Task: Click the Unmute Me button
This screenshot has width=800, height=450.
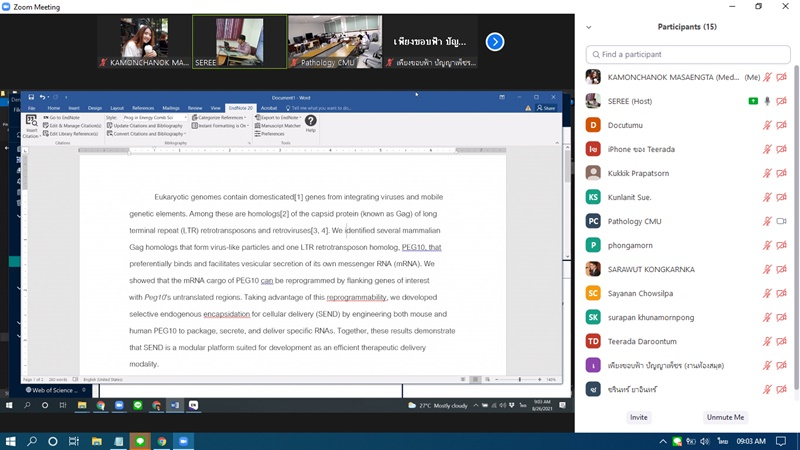Action: tap(725, 417)
